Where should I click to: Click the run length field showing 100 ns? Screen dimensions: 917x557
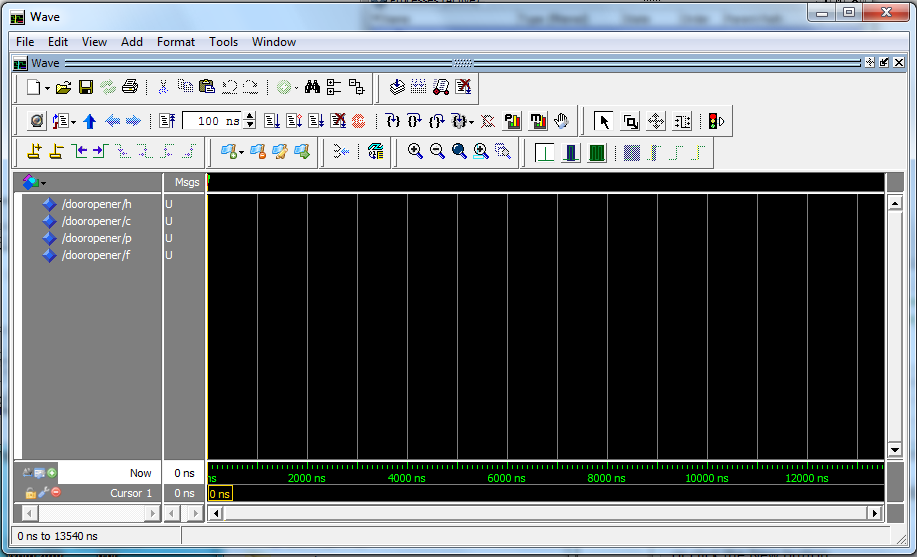(213, 121)
